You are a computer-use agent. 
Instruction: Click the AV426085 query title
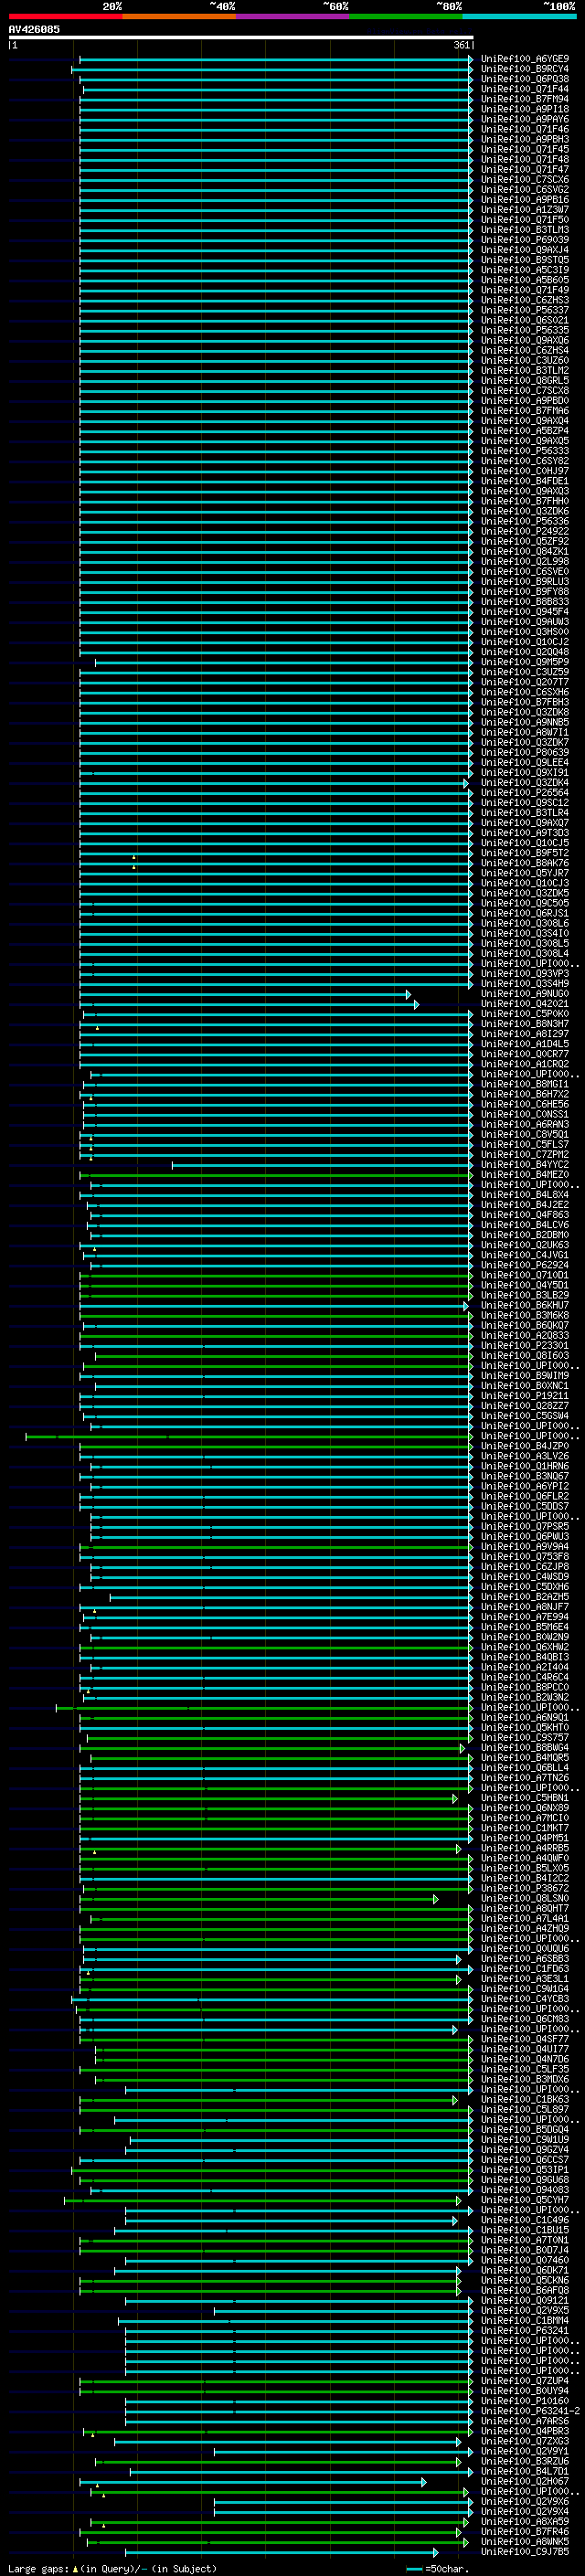coord(34,29)
